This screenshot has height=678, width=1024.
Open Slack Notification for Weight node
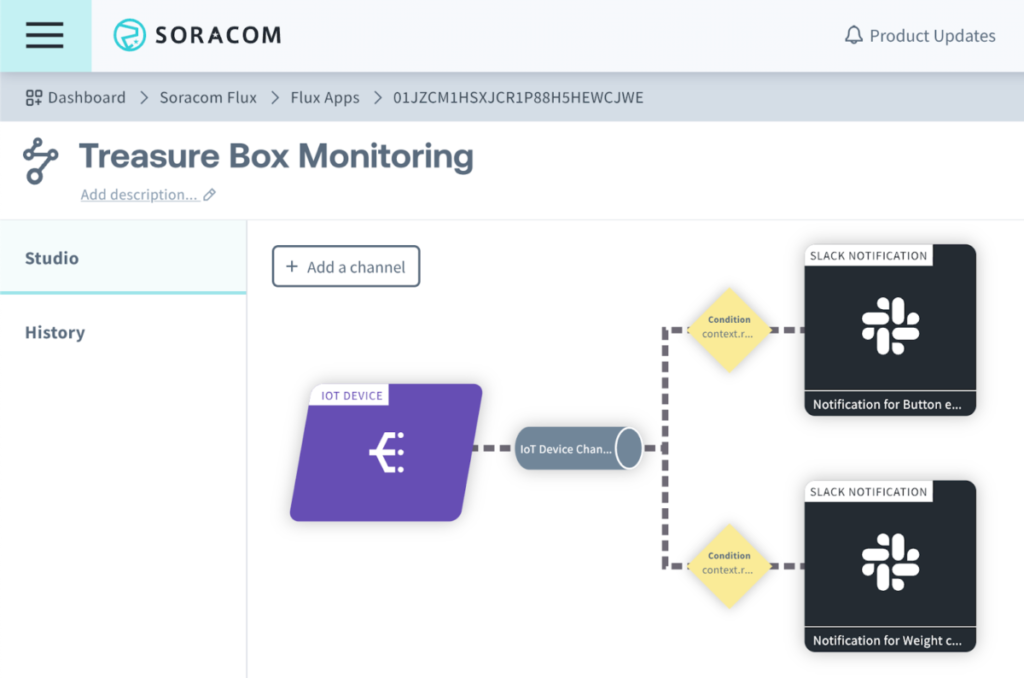click(x=890, y=565)
